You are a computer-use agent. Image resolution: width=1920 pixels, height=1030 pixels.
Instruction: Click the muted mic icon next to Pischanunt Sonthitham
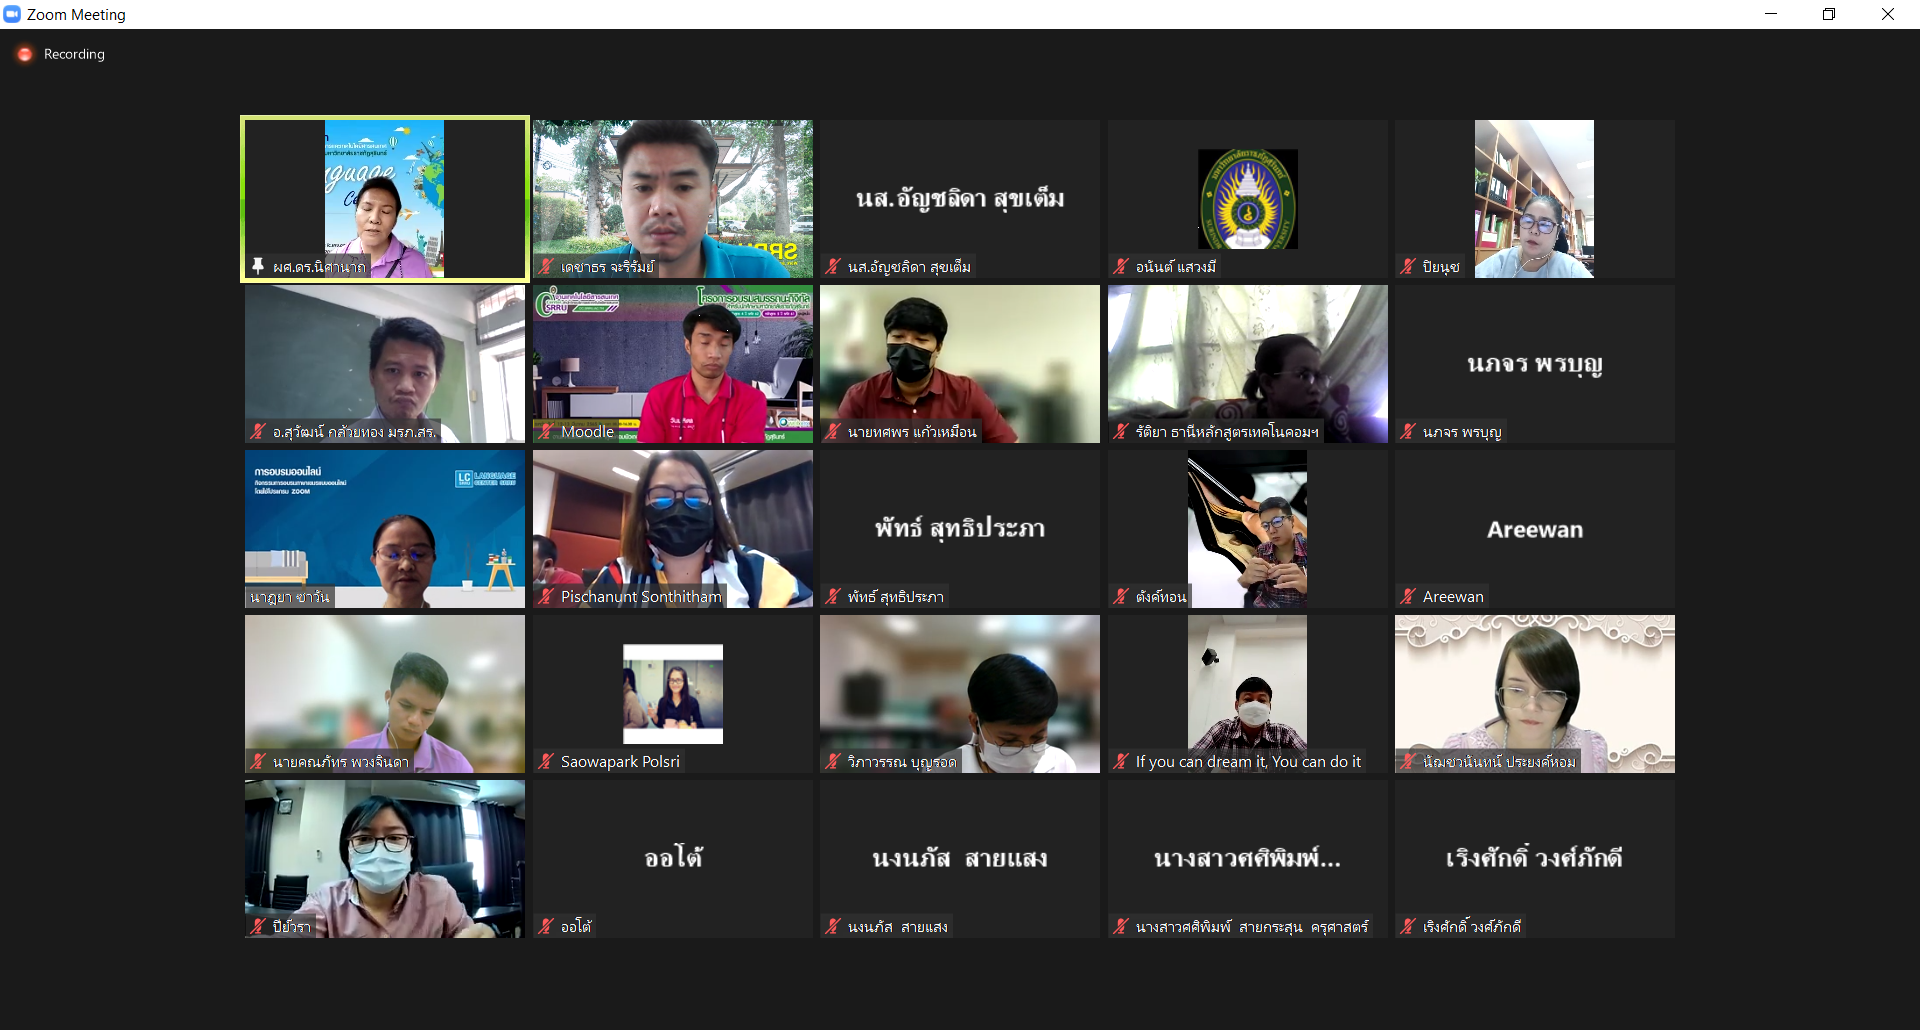tap(546, 596)
